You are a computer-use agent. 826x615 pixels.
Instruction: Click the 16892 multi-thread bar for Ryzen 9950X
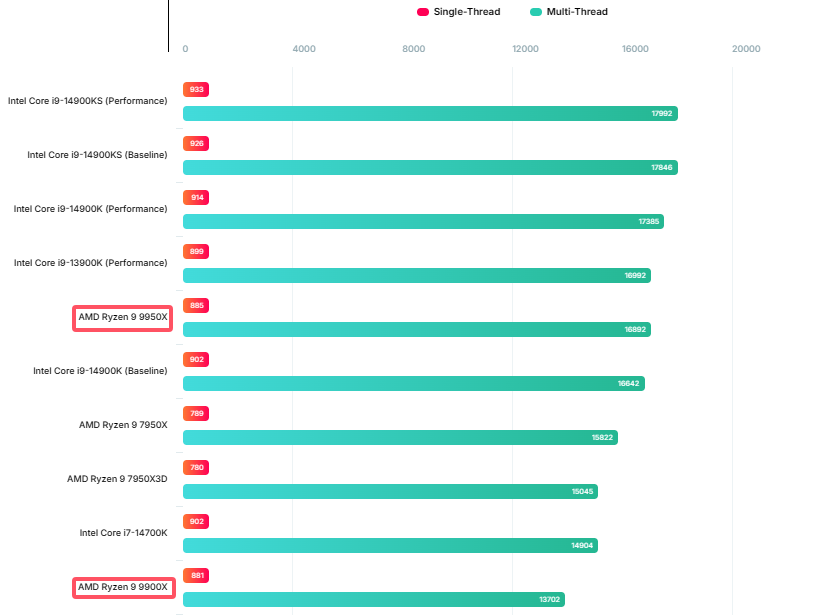point(416,330)
